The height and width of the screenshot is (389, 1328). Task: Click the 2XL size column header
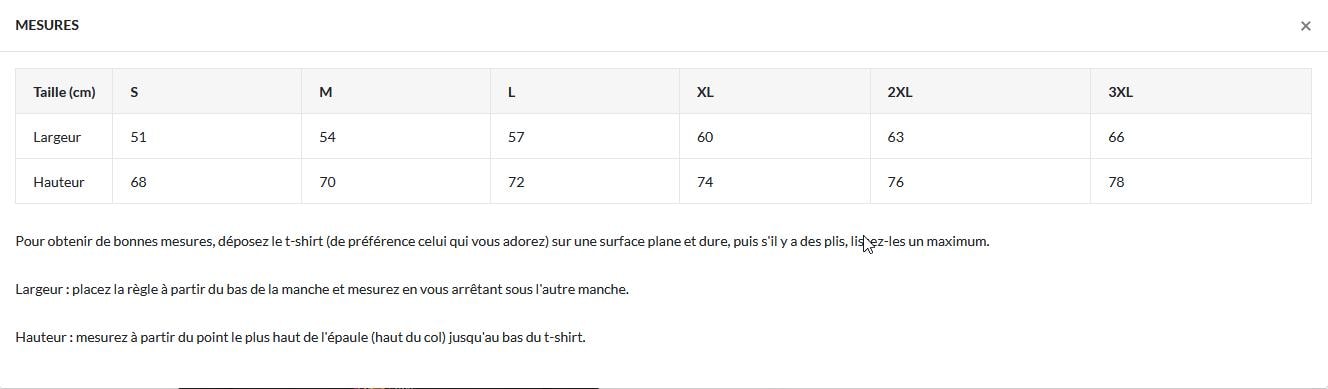pyautogui.click(x=980, y=92)
